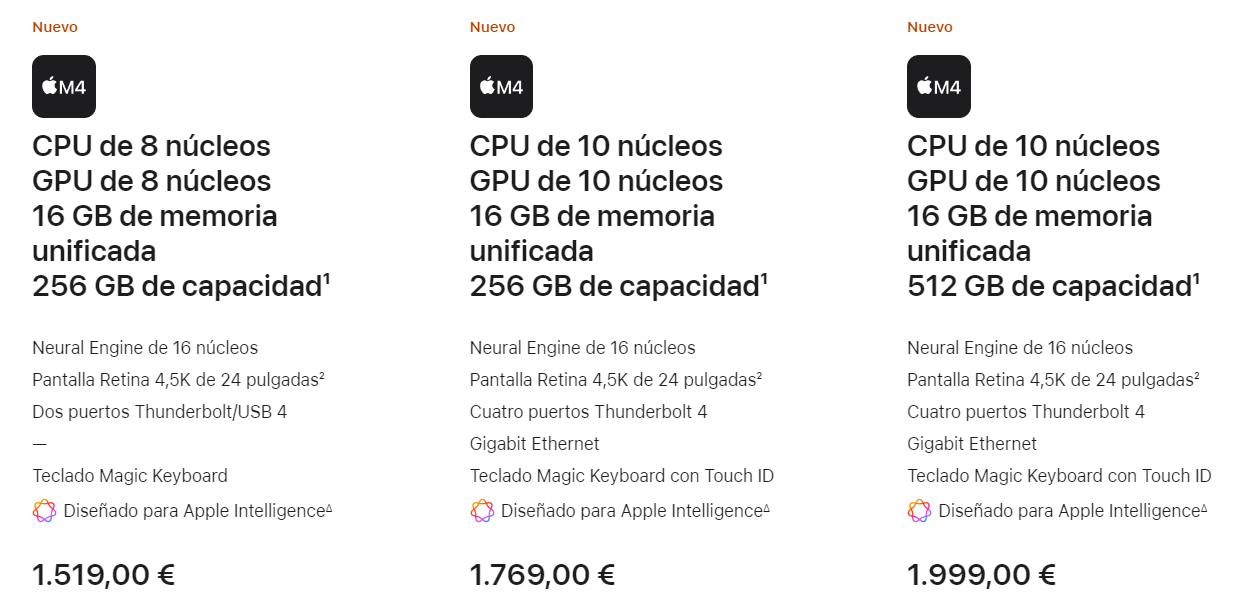Viewport: 1235px width, 596px height.
Task: Click the Dos puertos Thunderbolt/USB 4 text
Action: coord(160,411)
